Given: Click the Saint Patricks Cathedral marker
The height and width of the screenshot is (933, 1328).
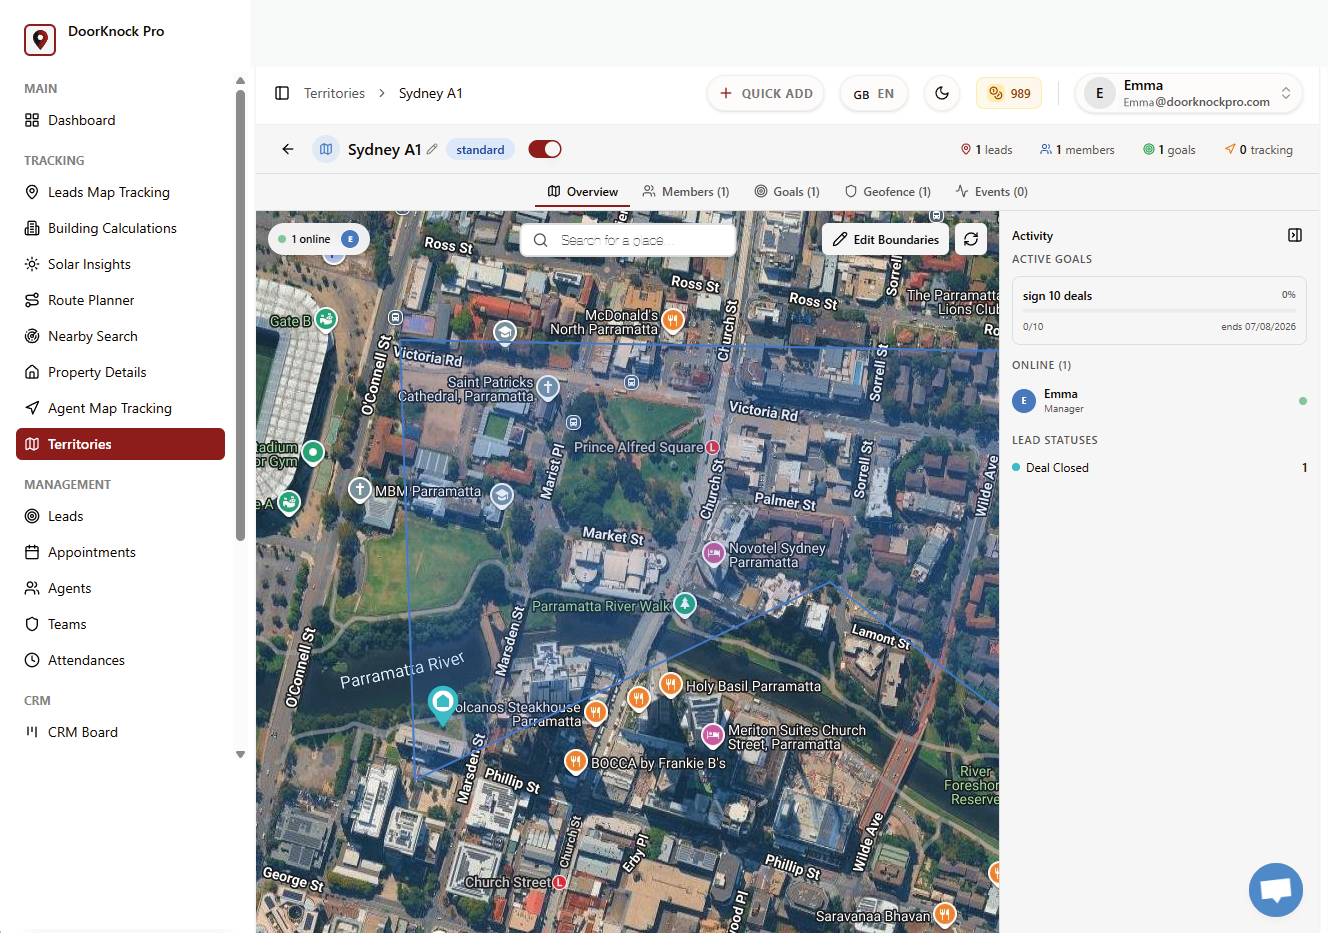Looking at the screenshot, I should pos(547,387).
